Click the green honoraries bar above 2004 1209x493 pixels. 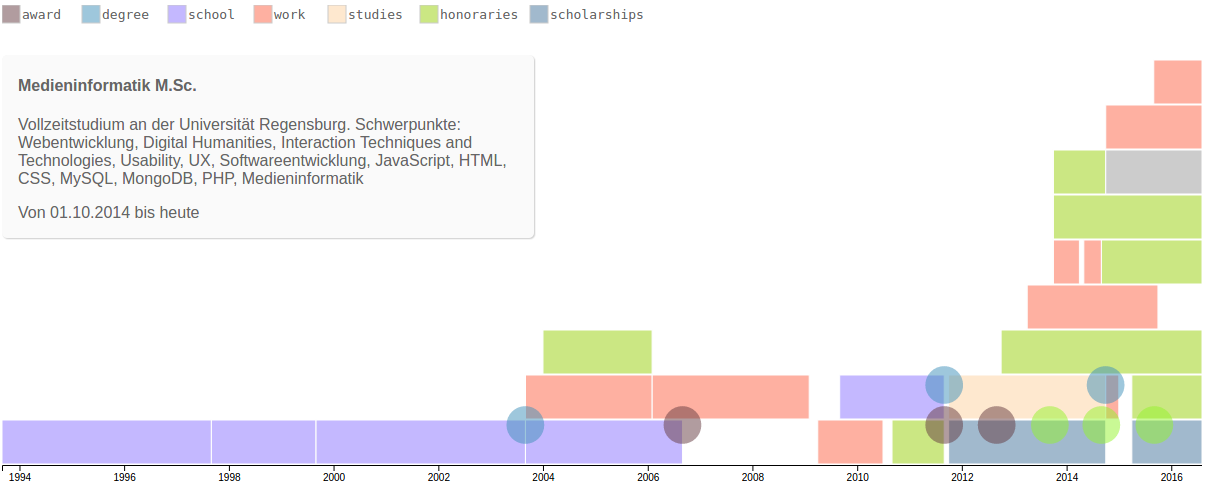click(597, 352)
